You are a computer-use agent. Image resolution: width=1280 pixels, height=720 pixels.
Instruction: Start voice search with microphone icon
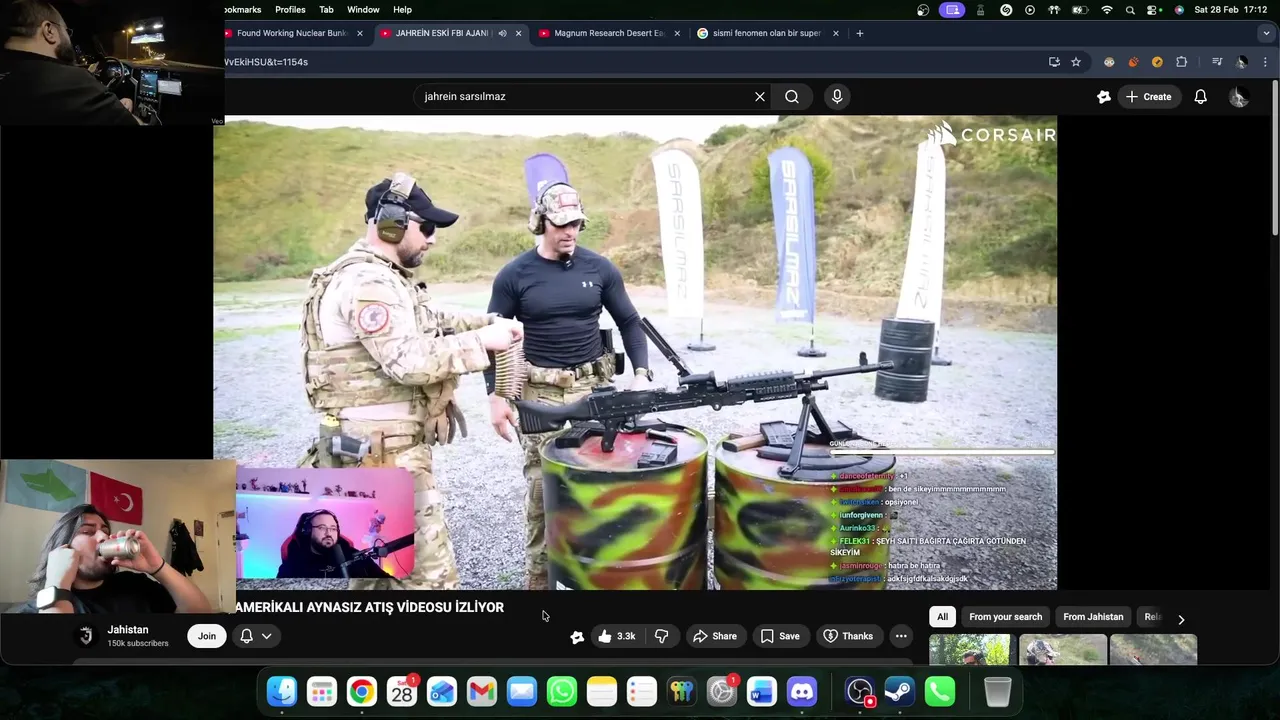pyautogui.click(x=837, y=97)
